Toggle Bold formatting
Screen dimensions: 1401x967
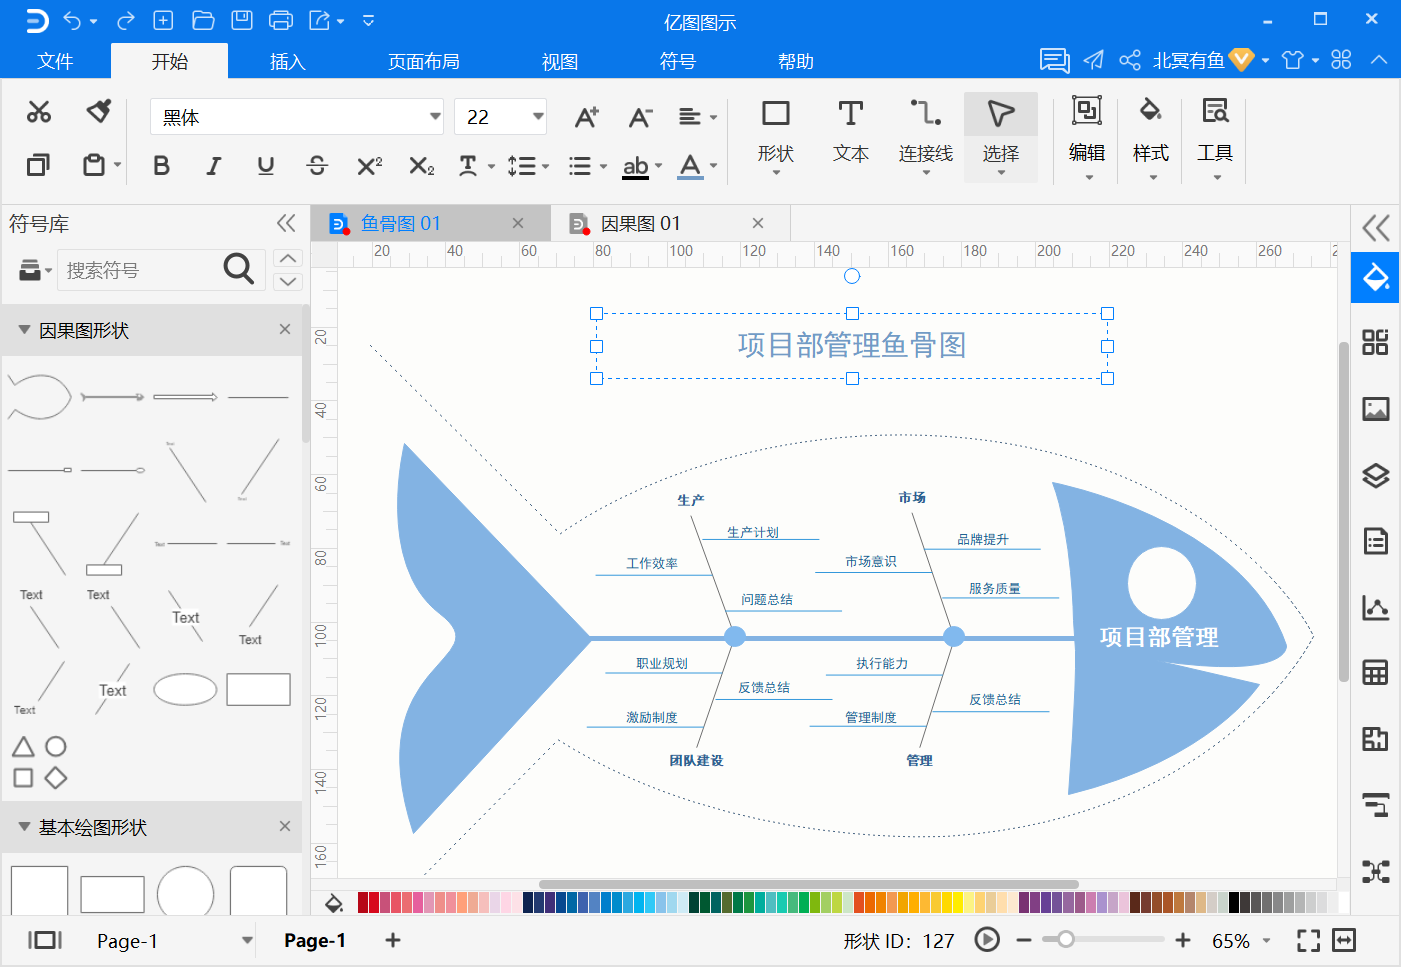161,166
